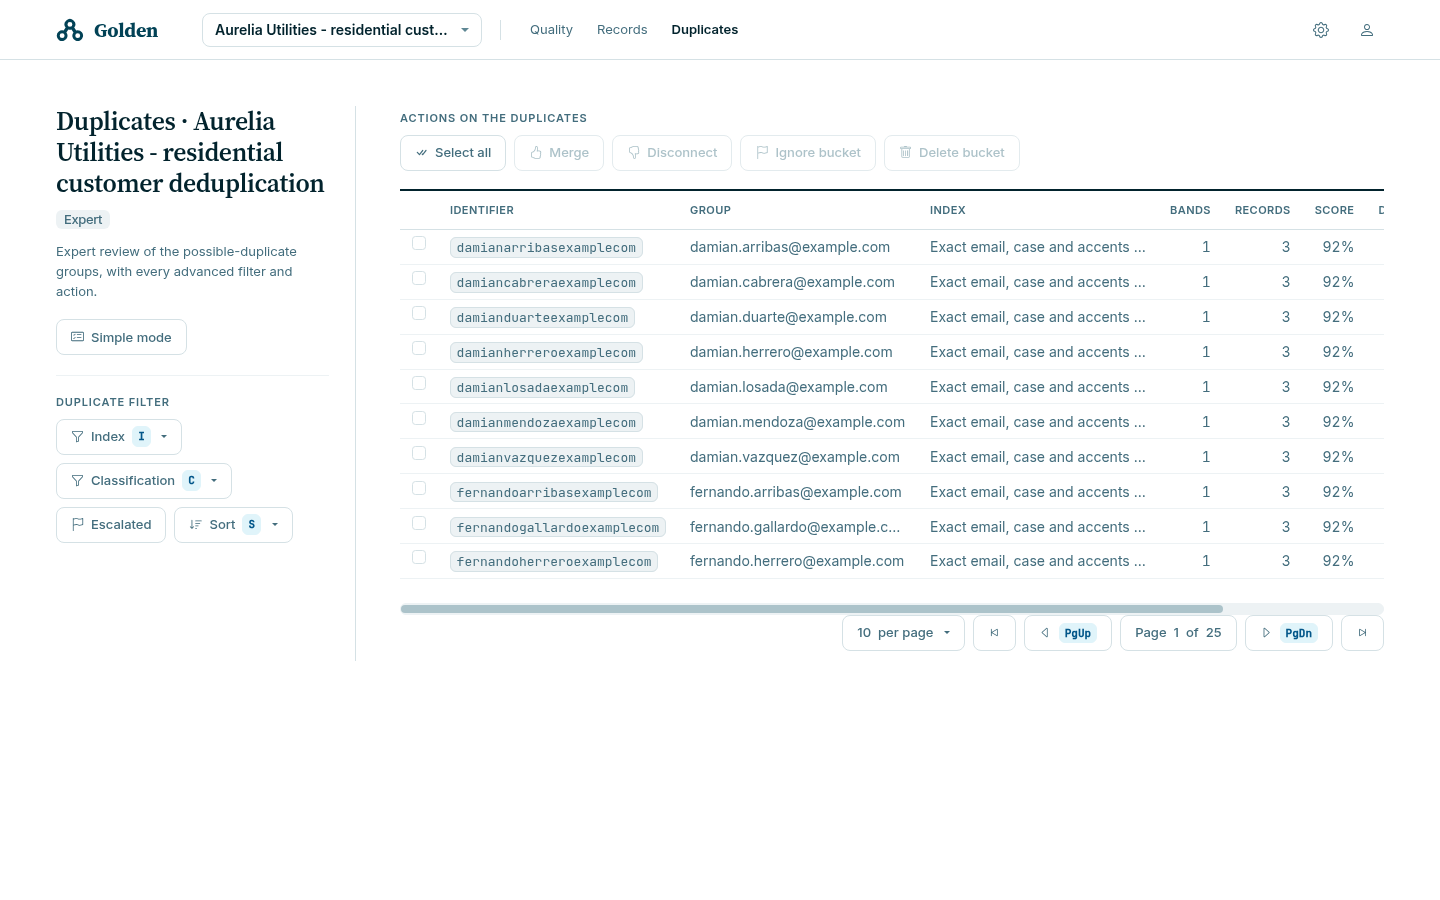Open the Index filter dropdown
The image size is (1440, 900).
click(119, 437)
